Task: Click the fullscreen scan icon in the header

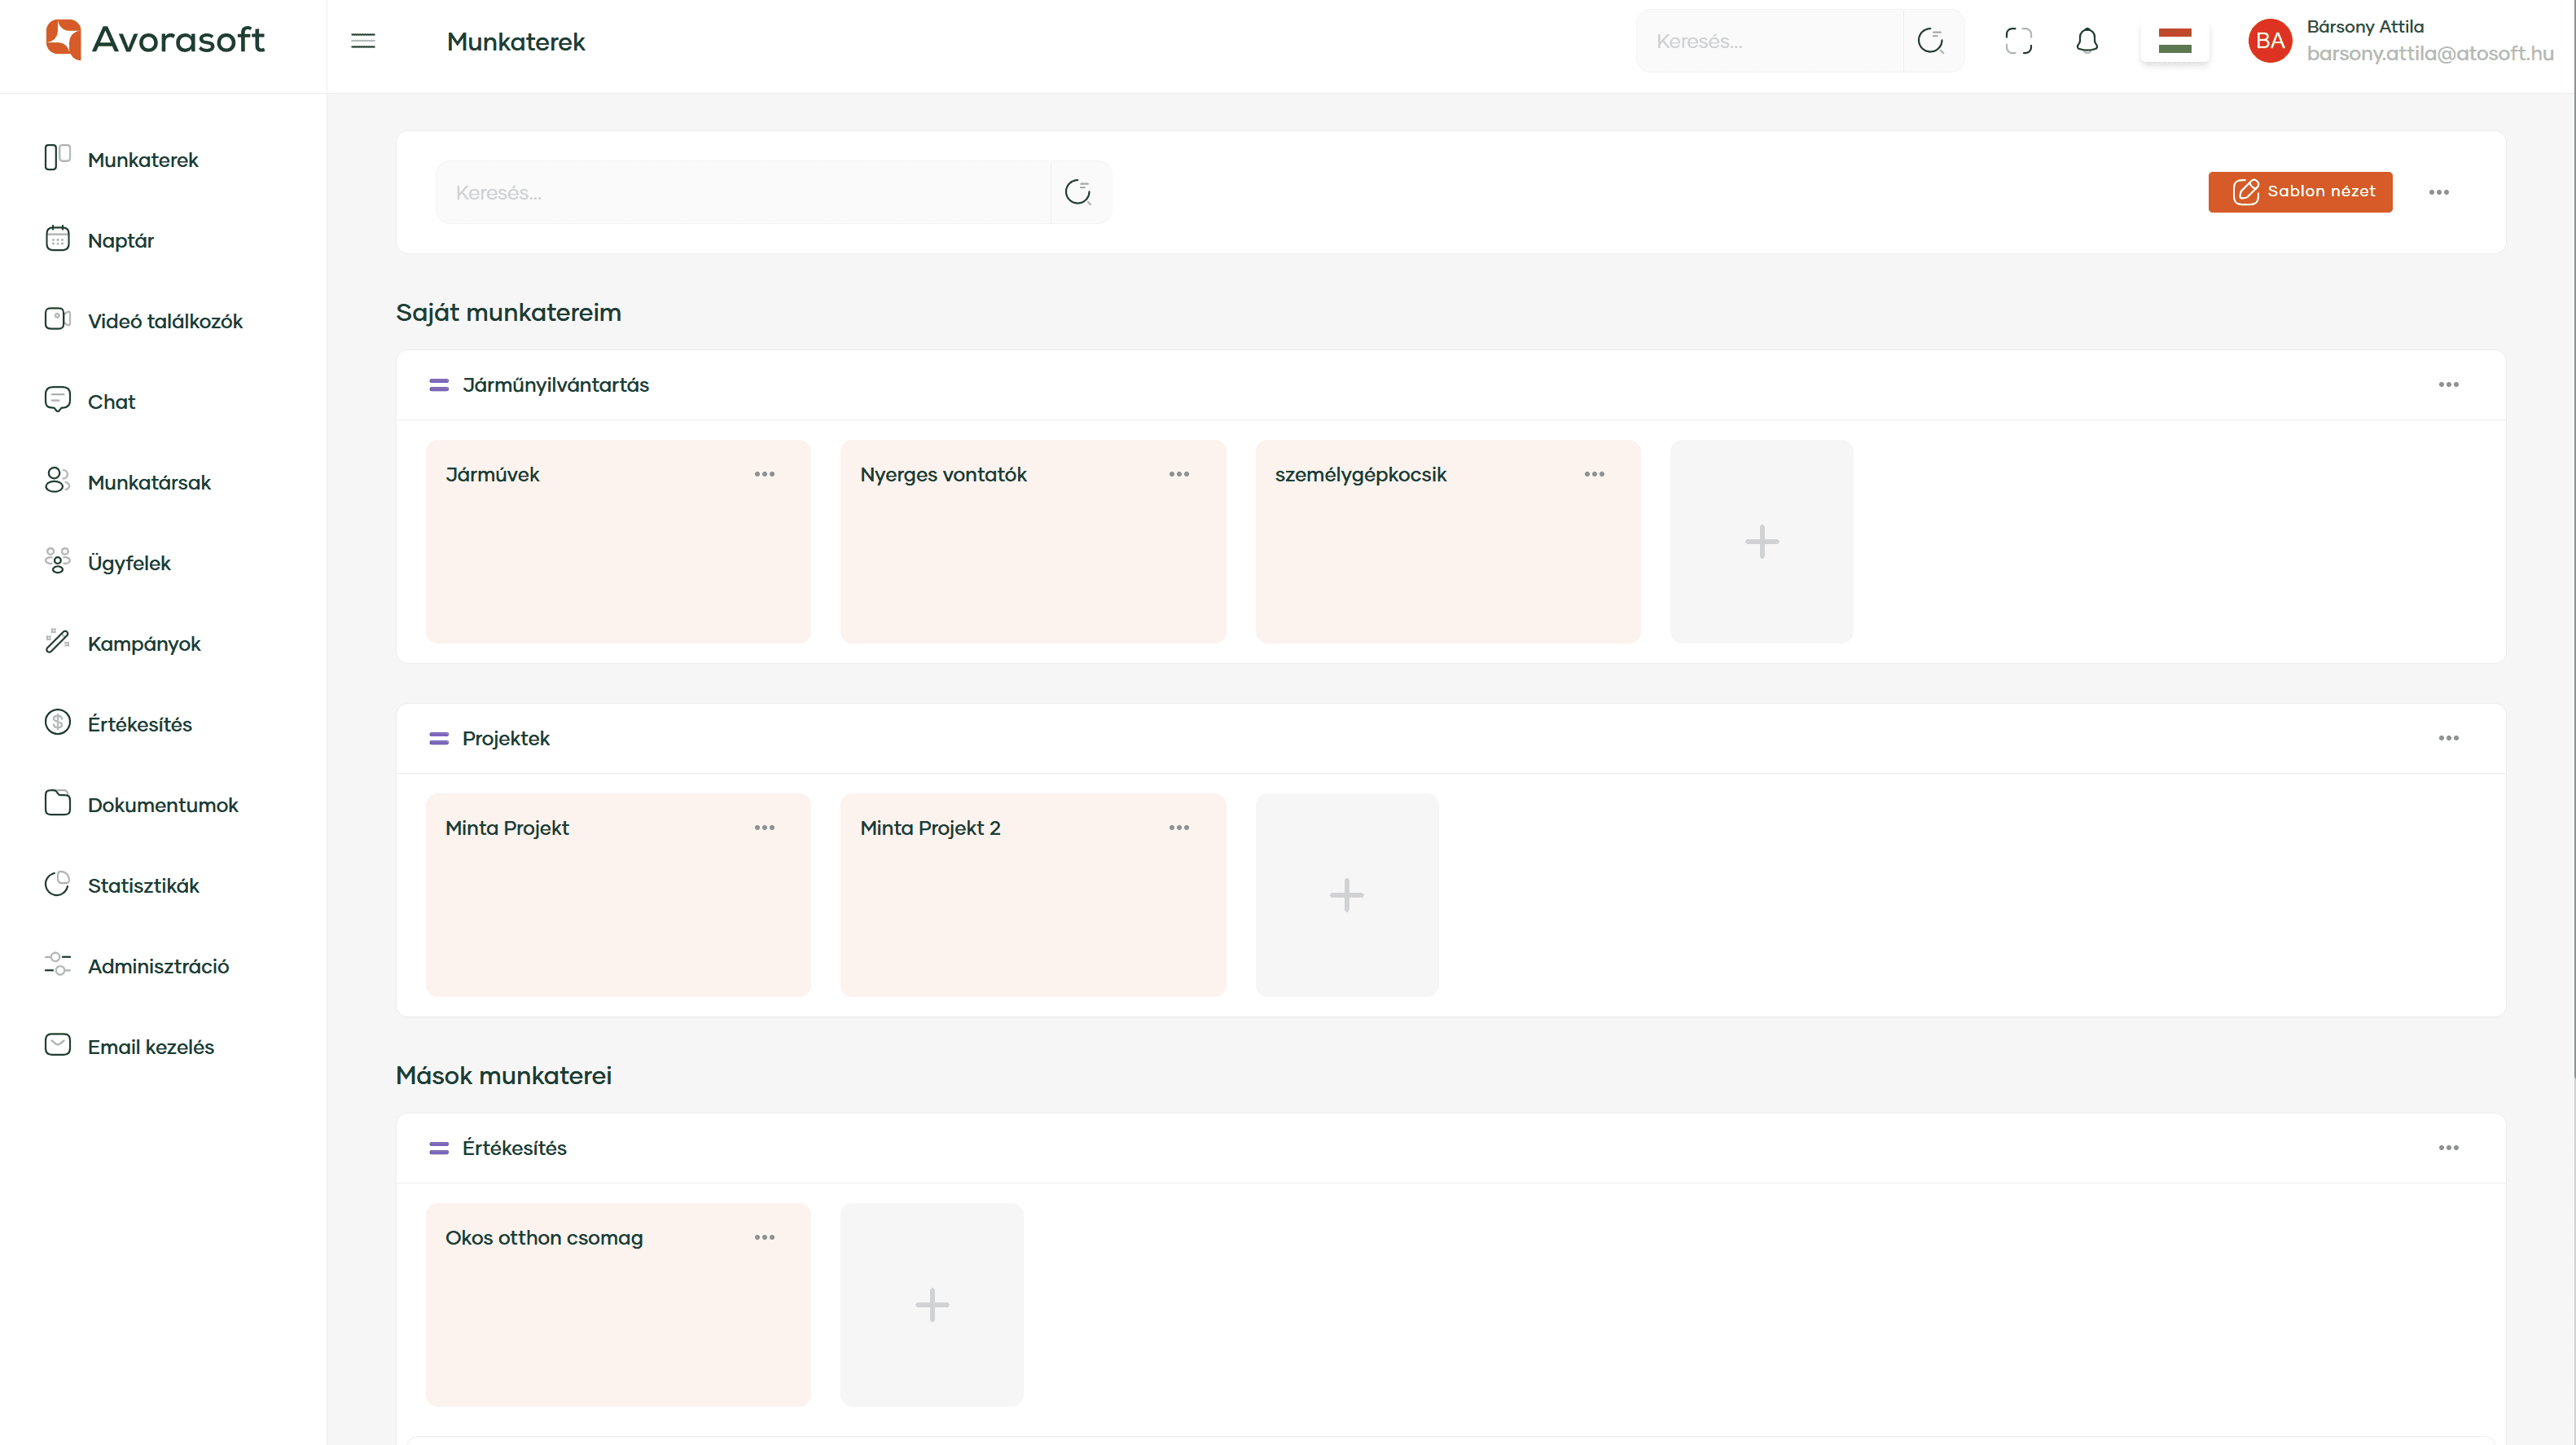Action: pyautogui.click(x=2019, y=41)
